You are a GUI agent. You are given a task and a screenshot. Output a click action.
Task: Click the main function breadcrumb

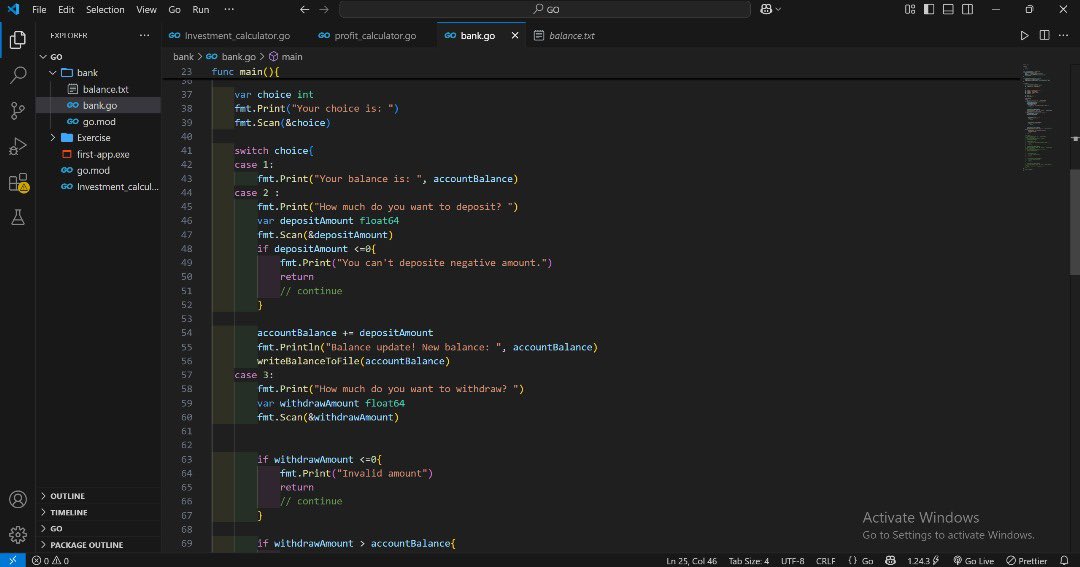(285, 56)
